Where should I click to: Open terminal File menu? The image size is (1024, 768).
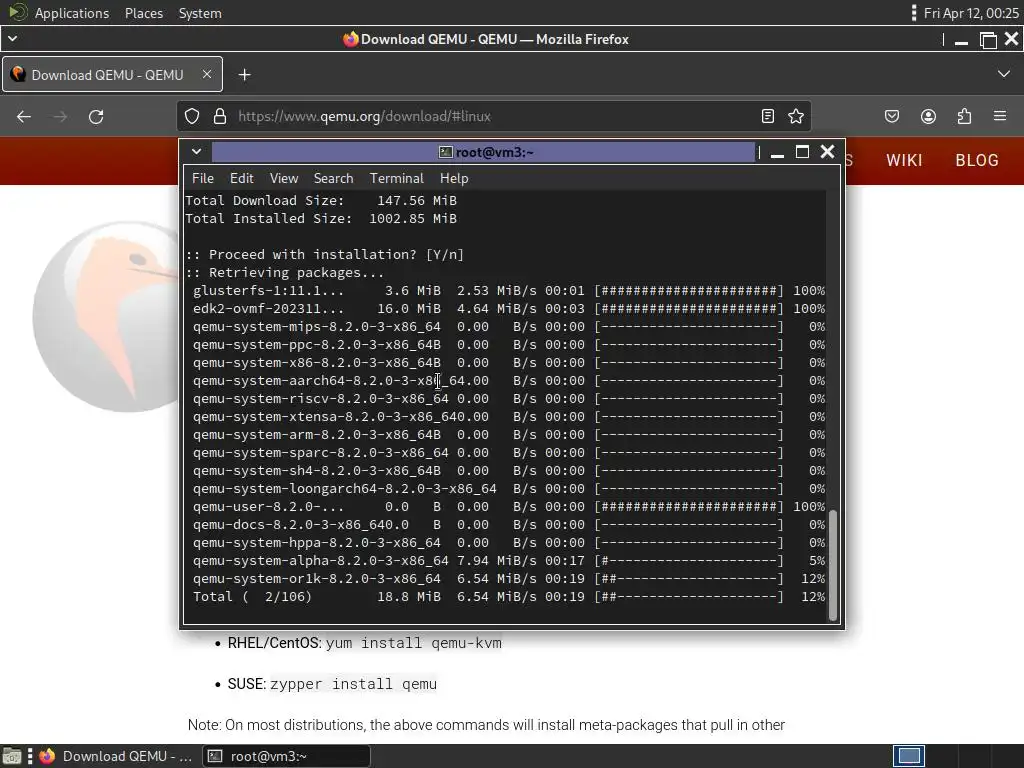202,178
